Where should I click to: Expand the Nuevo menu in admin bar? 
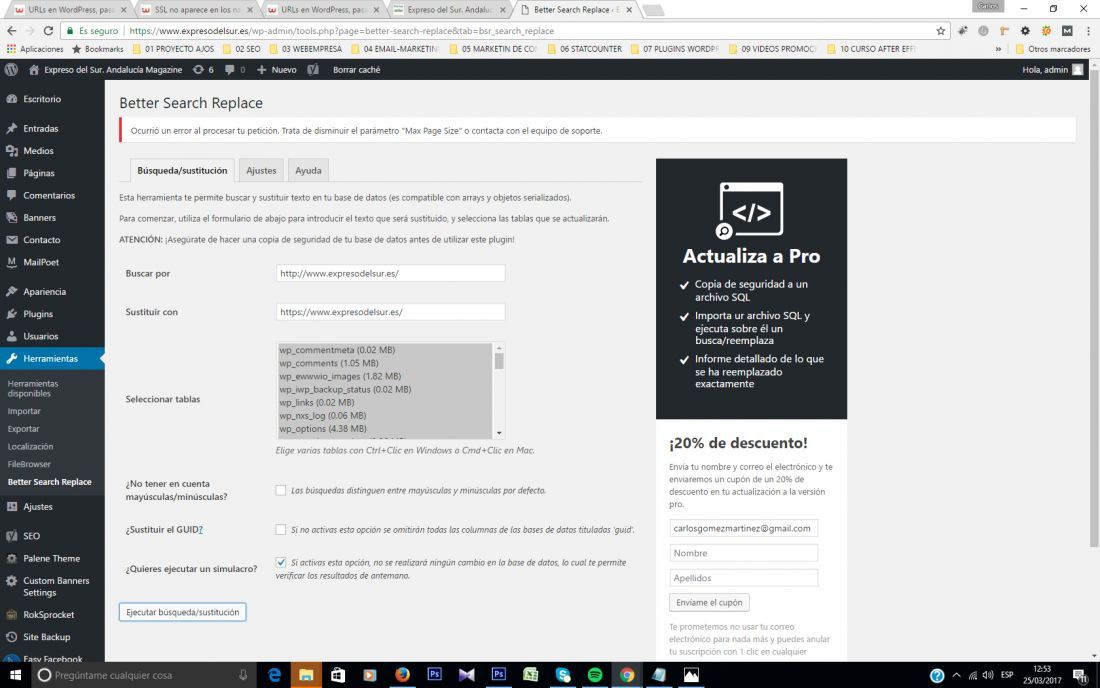tap(277, 69)
